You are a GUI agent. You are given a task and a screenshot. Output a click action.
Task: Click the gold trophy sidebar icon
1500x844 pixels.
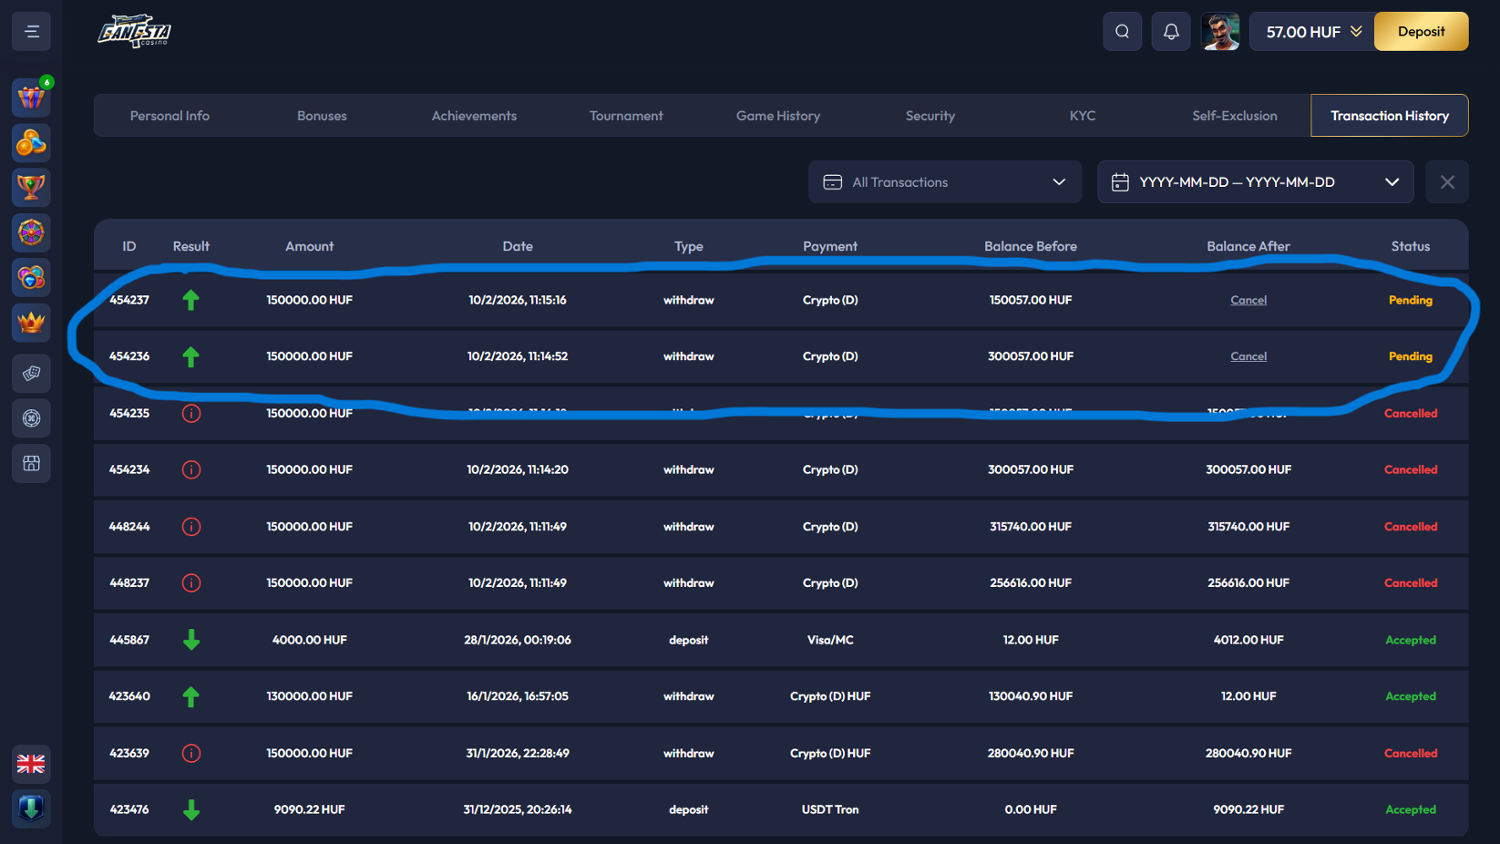(x=31, y=187)
